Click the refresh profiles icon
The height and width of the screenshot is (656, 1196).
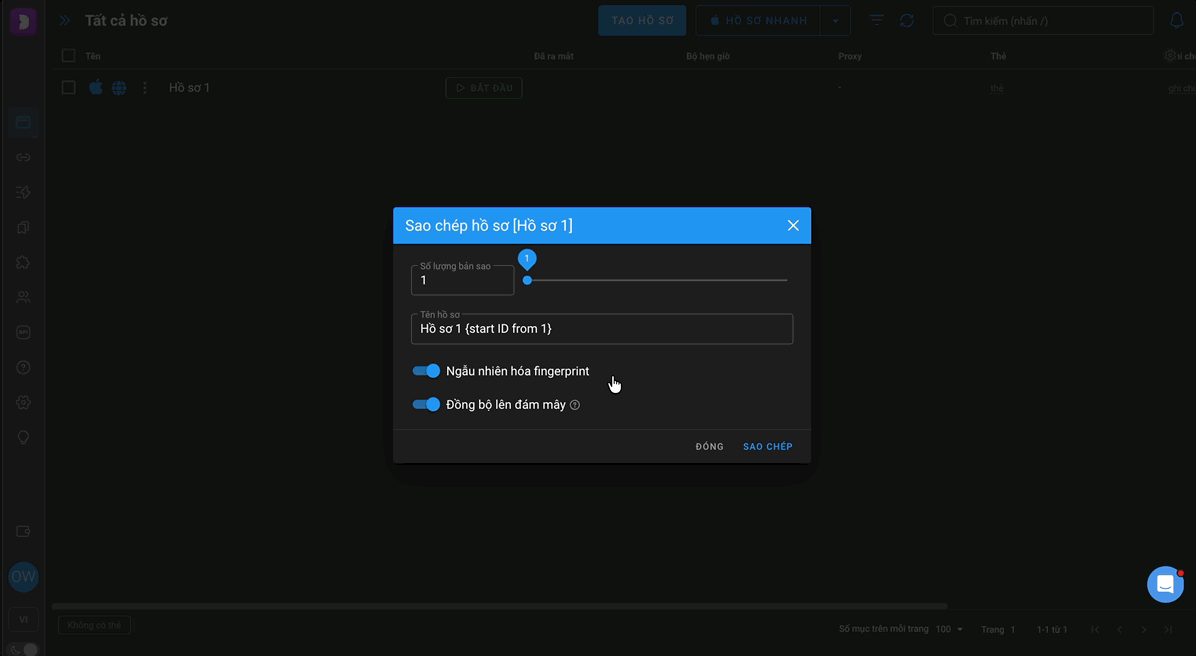point(907,21)
